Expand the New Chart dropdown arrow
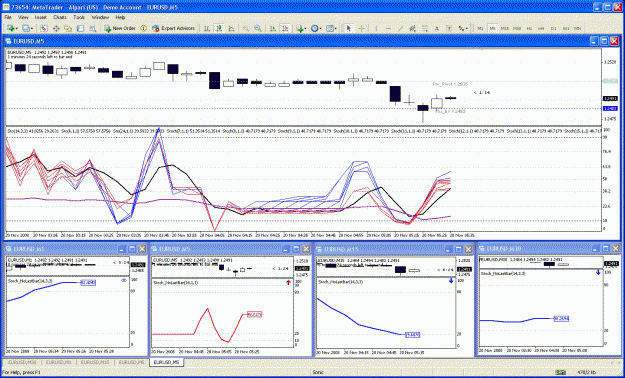Image resolution: width=625 pixels, height=378 pixels. coord(17,28)
